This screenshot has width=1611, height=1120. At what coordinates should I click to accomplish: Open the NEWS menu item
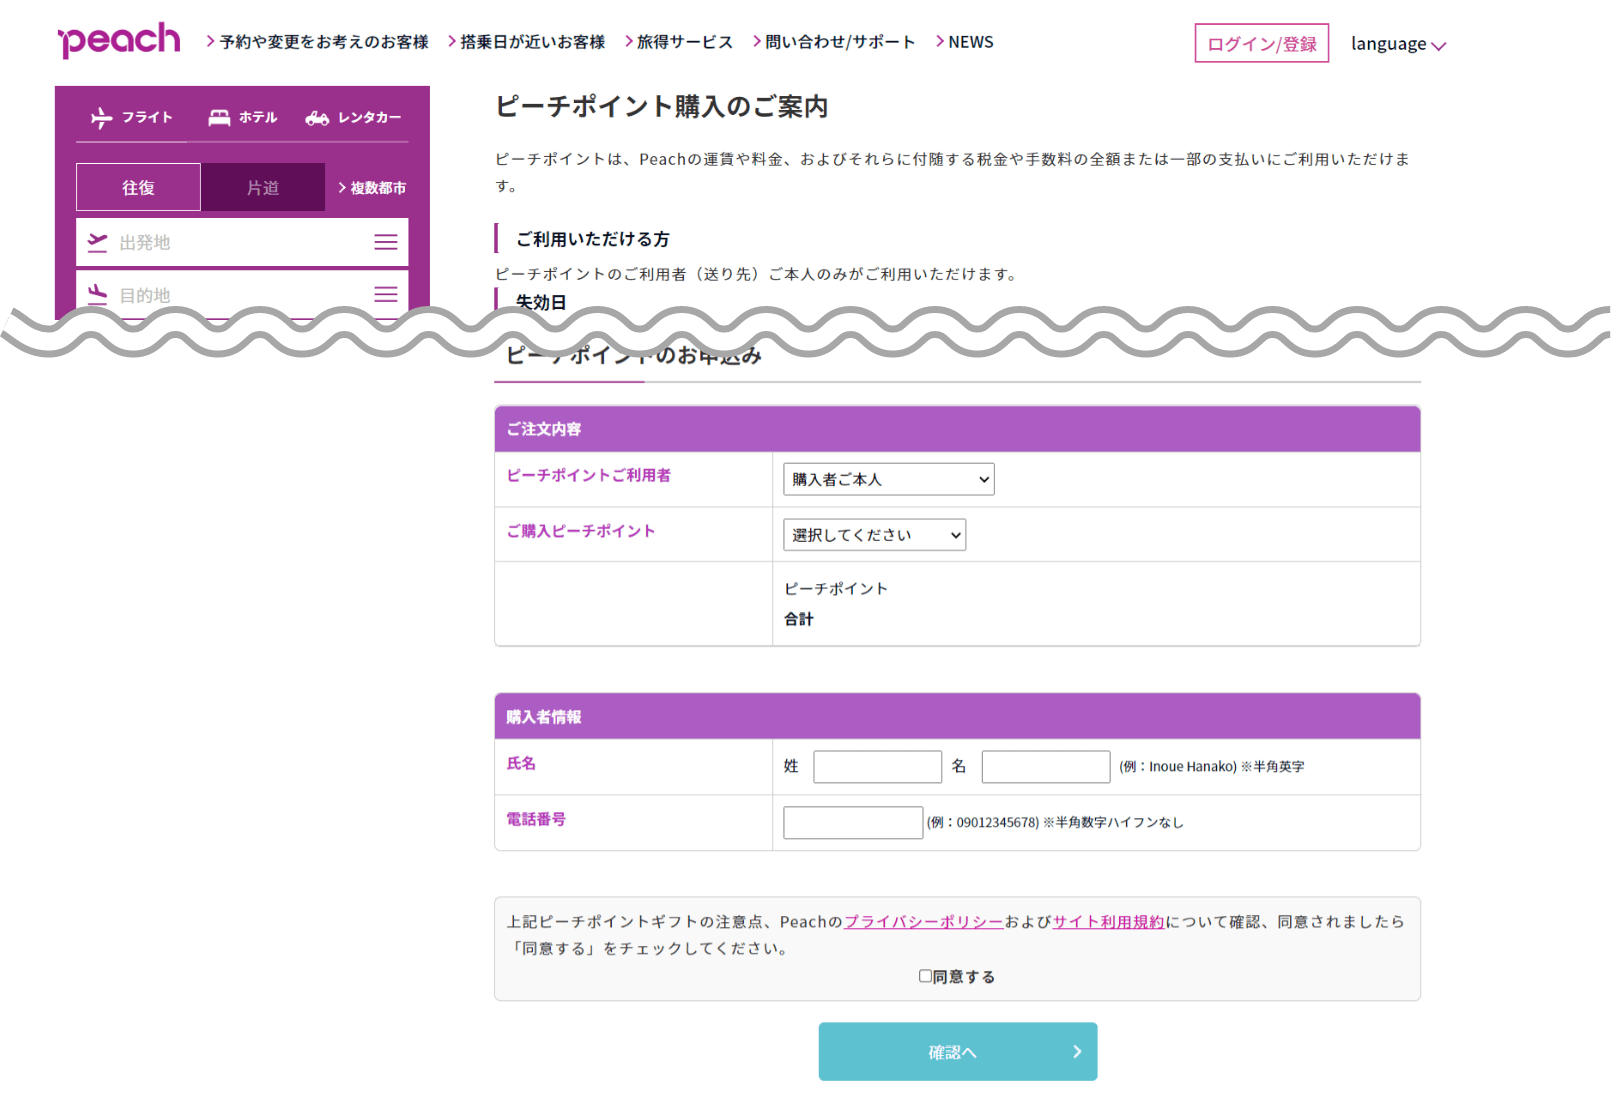pyautogui.click(x=964, y=42)
